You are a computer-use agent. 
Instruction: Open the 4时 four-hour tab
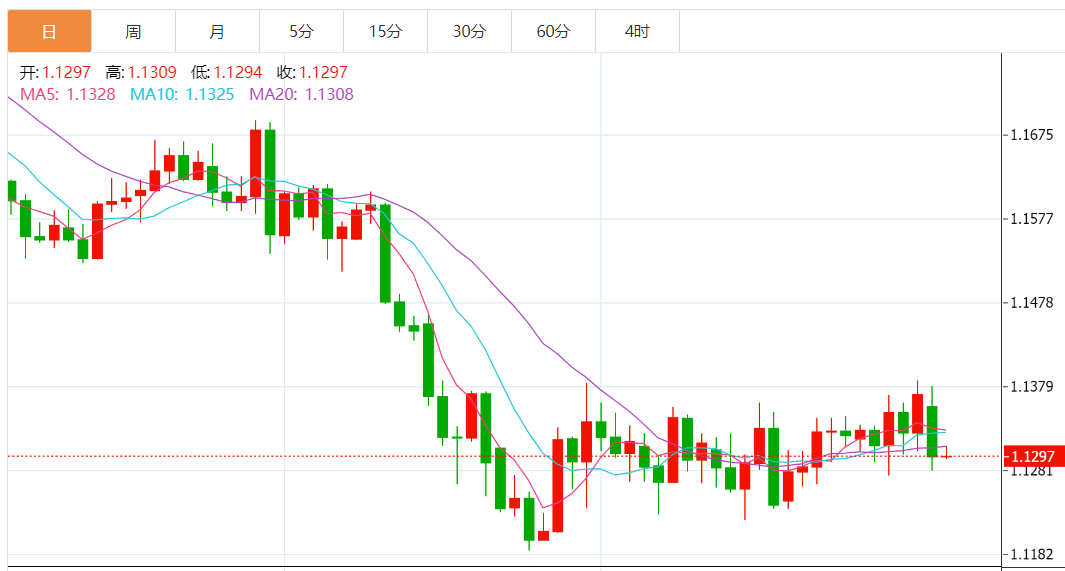click(637, 31)
